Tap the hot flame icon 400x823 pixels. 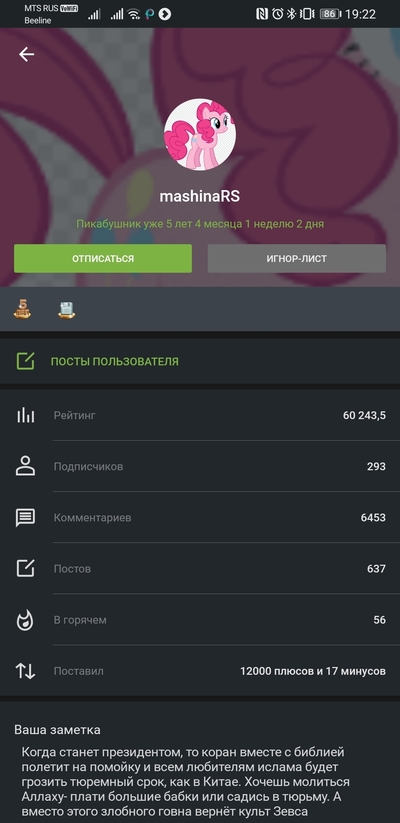point(25,620)
